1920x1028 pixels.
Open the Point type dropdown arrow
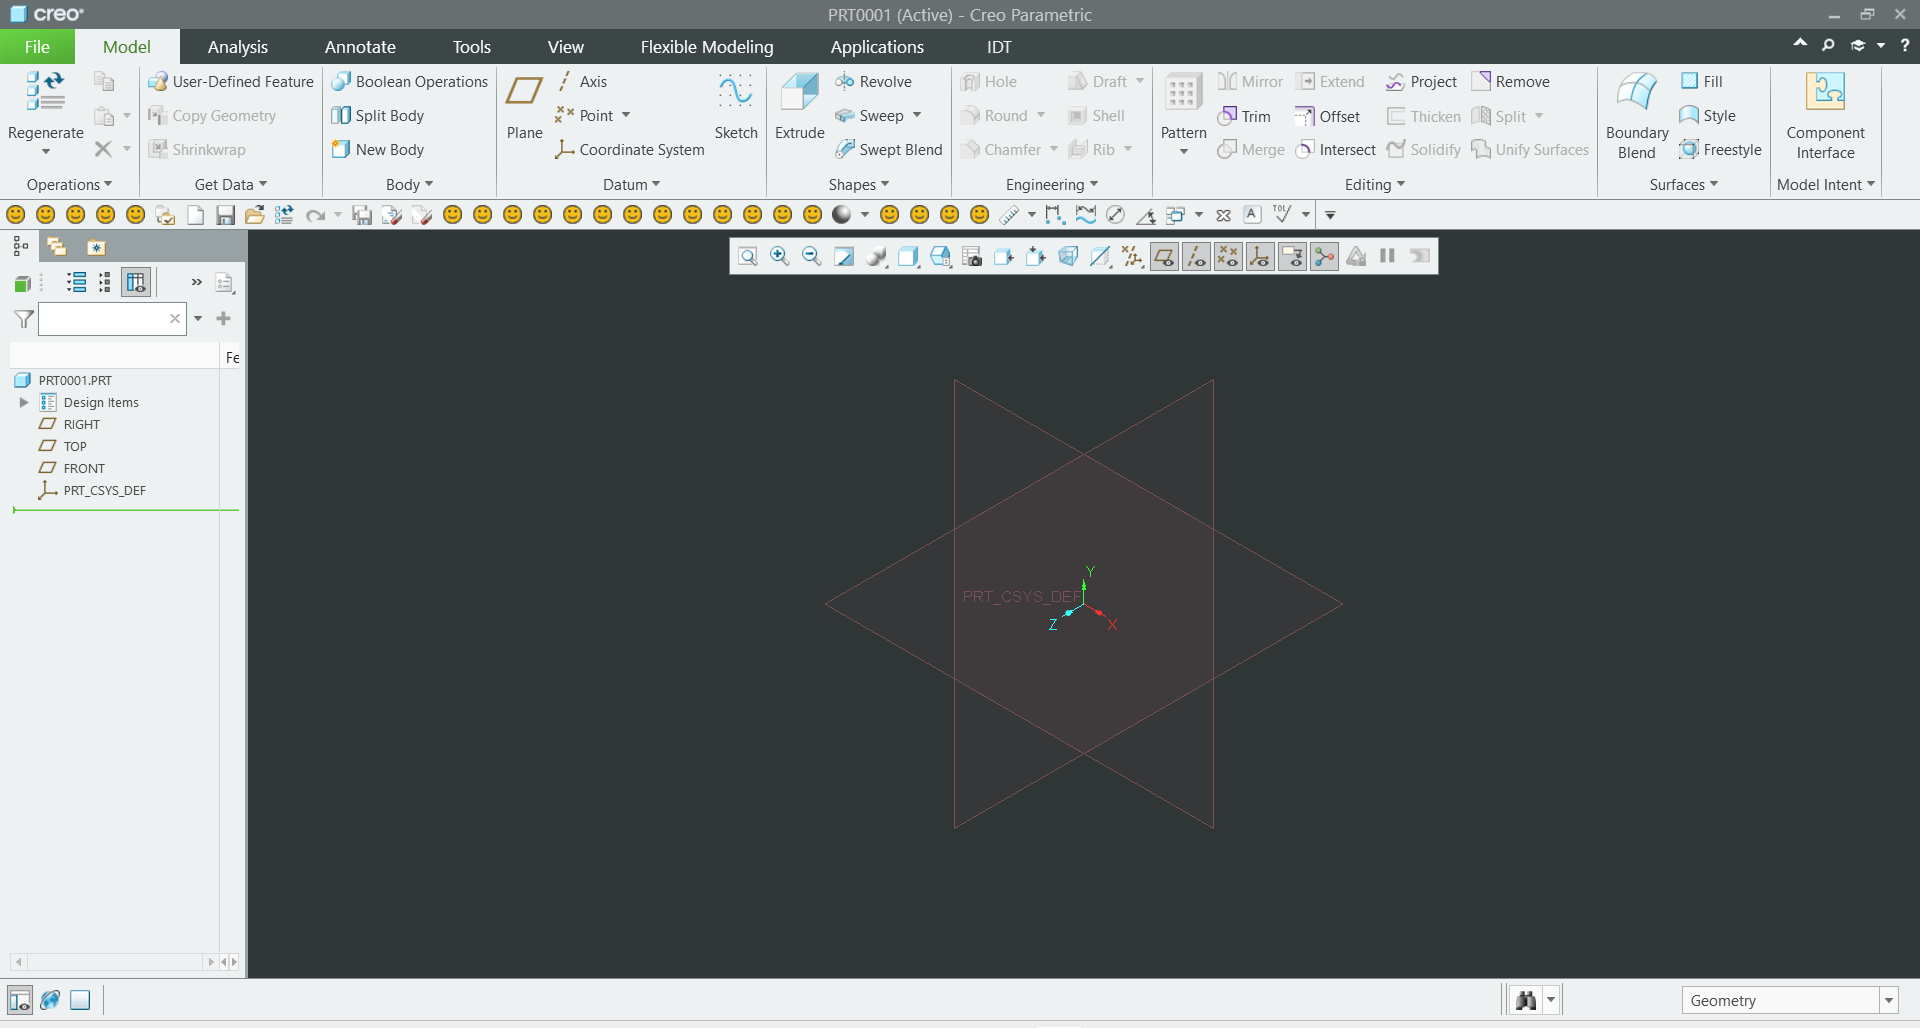point(626,116)
